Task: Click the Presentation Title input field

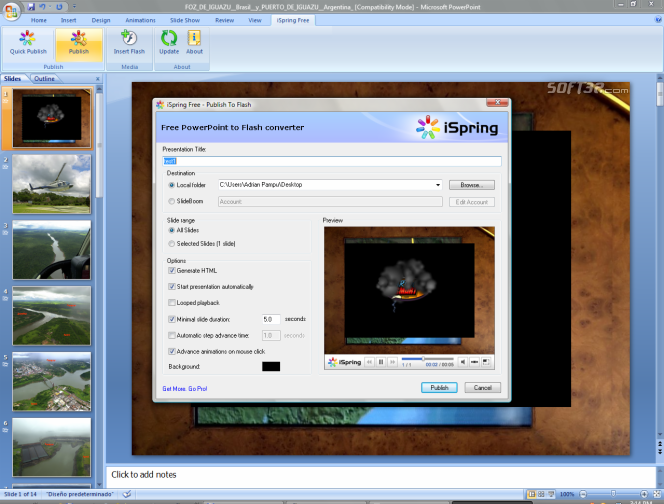Action: (332, 161)
